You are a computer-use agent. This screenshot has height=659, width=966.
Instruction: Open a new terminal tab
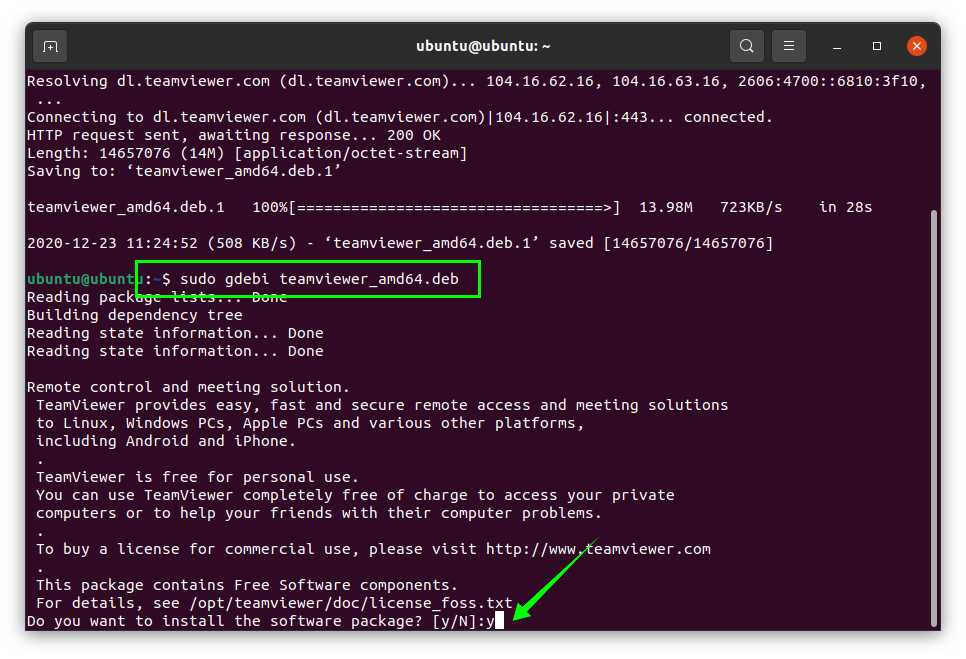(50, 46)
